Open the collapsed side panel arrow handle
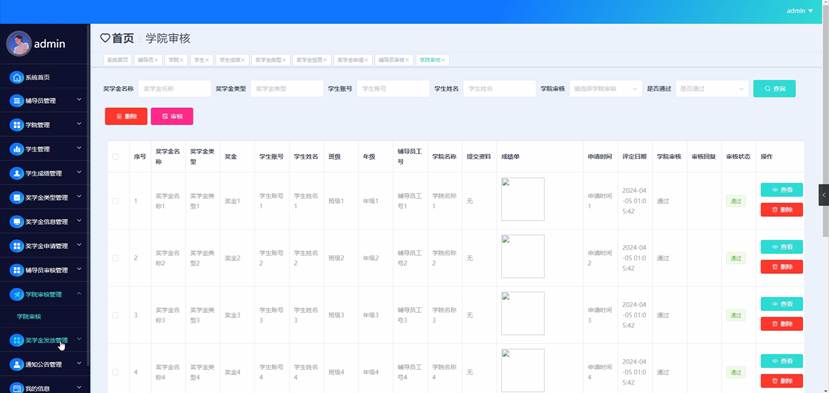Image resolution: width=829 pixels, height=393 pixels. (824, 195)
